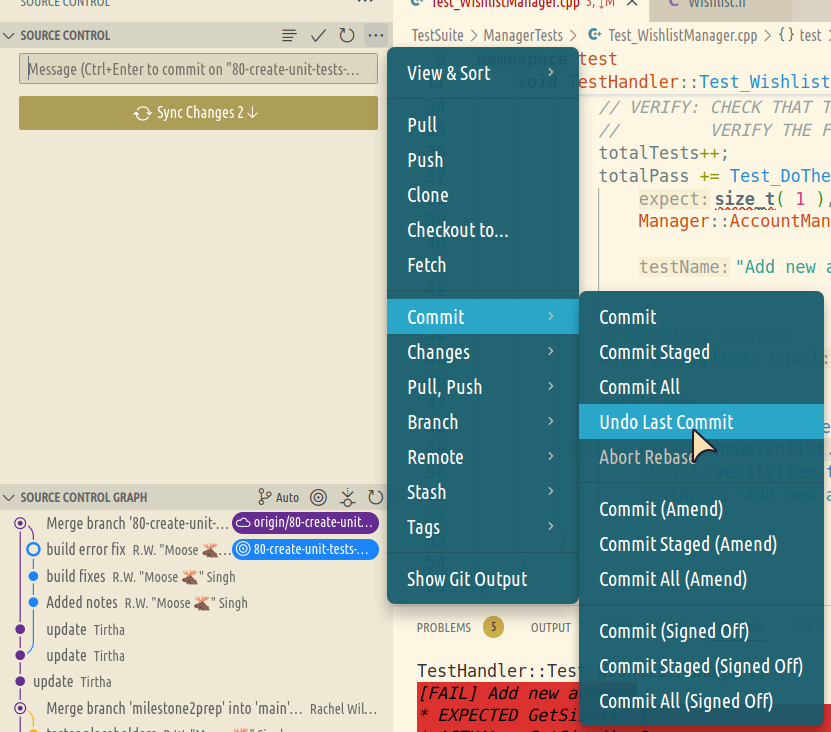Choose Commit (Amend)
This screenshot has width=831, height=732.
701,509
